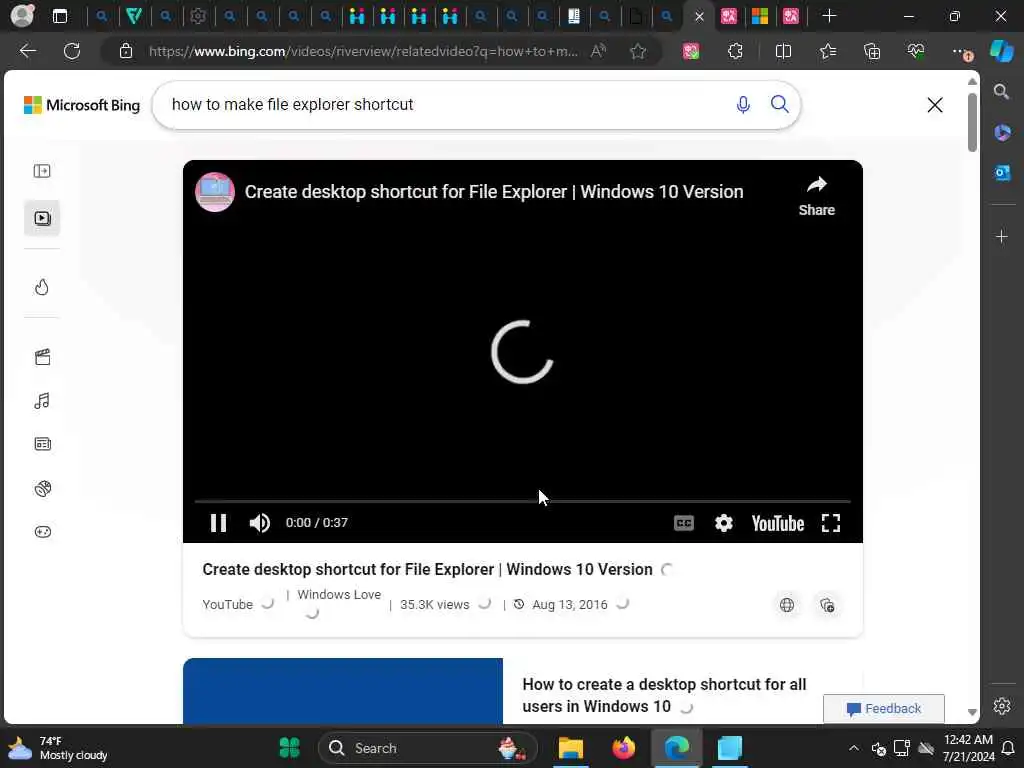Search by voice using microphone icon
The image size is (1024, 768).
point(743,104)
